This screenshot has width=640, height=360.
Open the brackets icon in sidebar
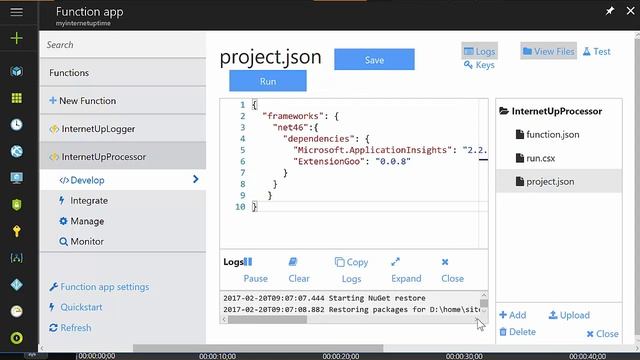[17, 258]
